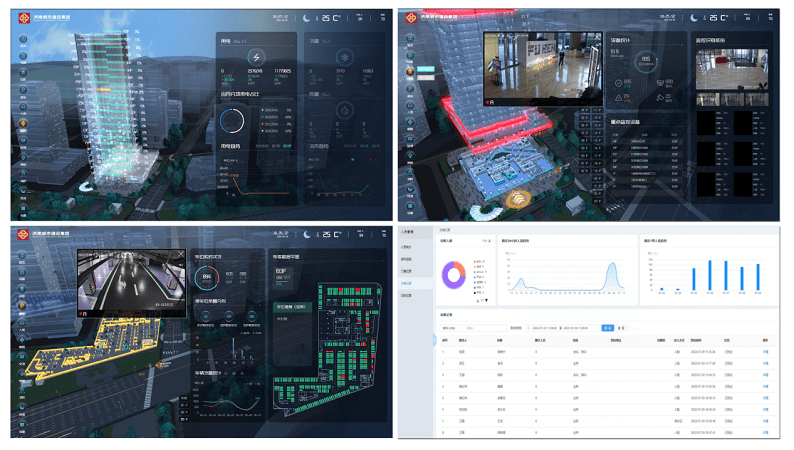Open the large lobby monitoring video thumbnail
794x450 pixels.
pos(732,69)
